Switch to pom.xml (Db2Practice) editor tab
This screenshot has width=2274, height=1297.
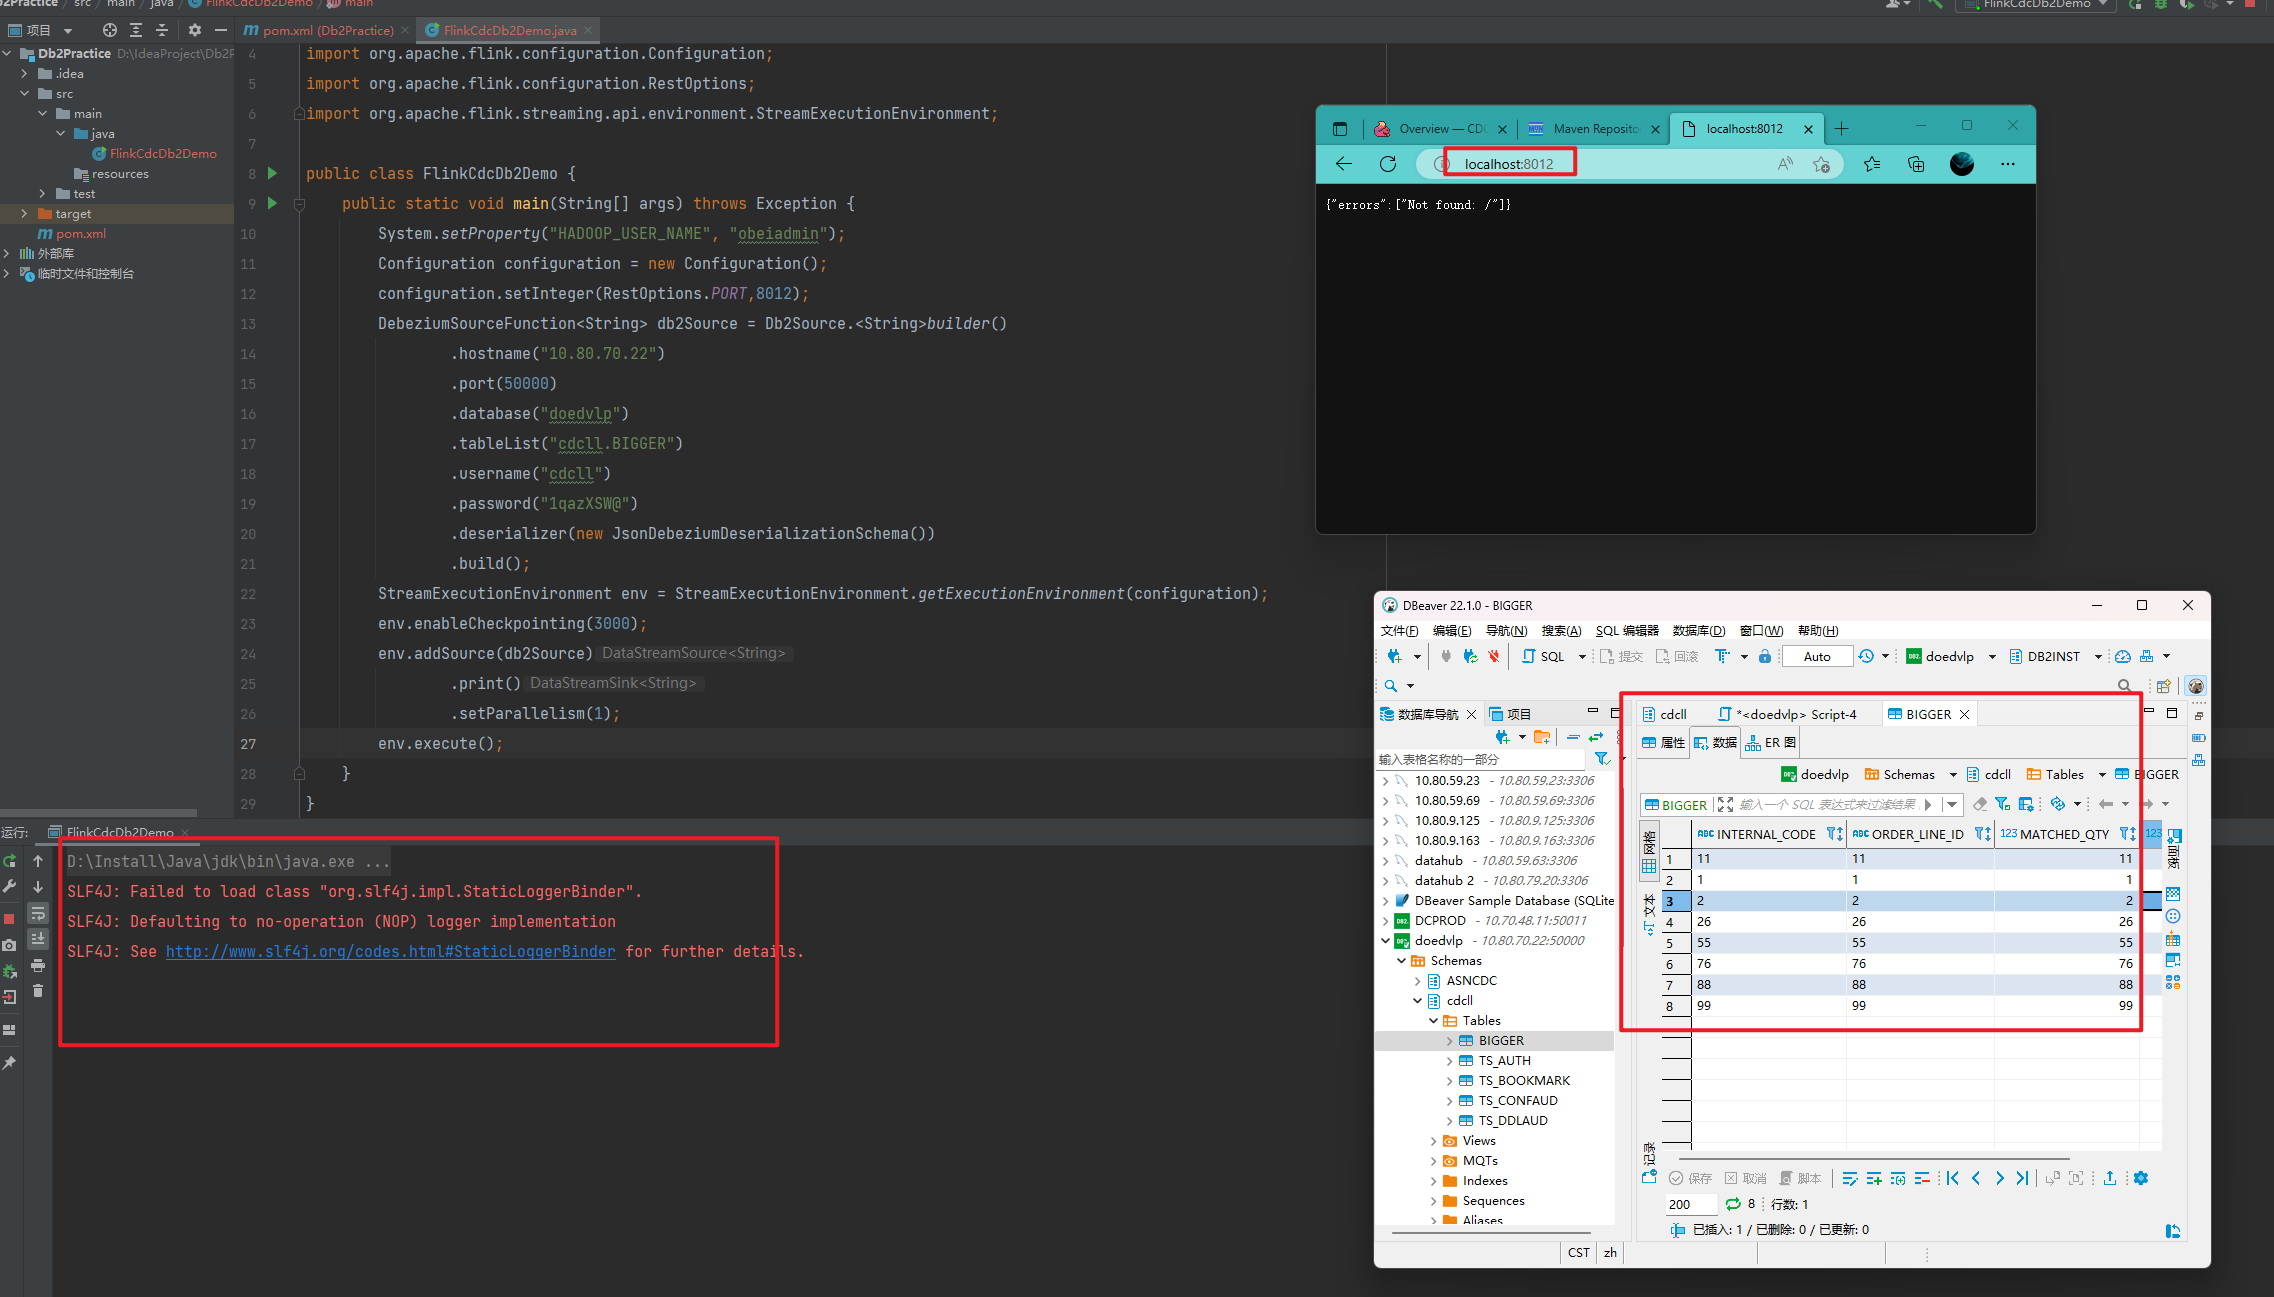pos(327,30)
